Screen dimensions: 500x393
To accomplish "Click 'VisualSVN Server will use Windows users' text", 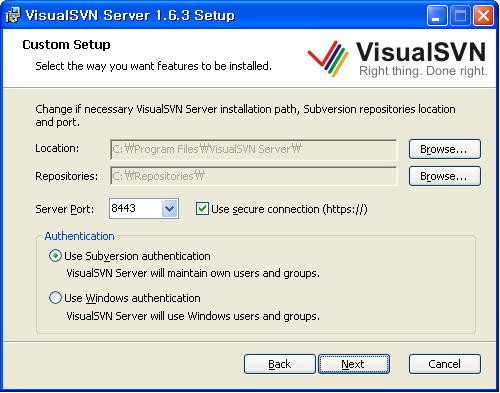I will point(193,316).
